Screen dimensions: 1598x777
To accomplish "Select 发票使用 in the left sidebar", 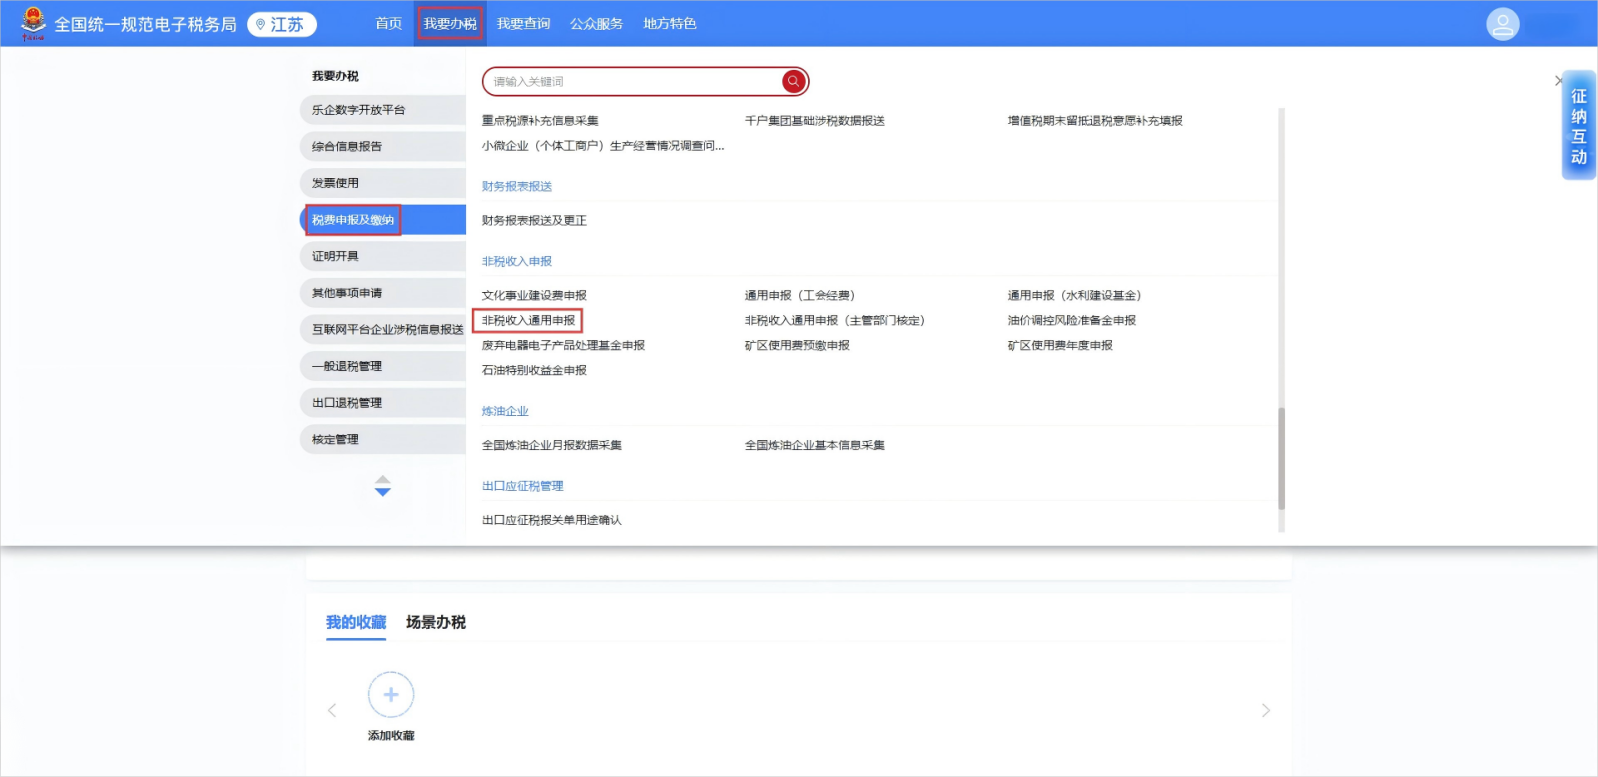I will point(336,183).
